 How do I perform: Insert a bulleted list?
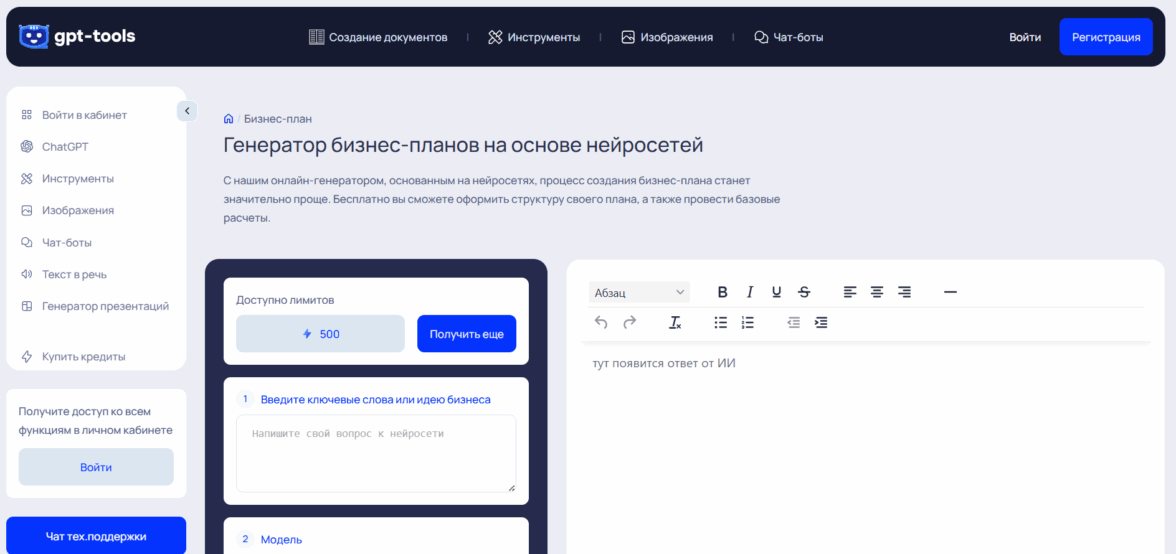(x=721, y=322)
